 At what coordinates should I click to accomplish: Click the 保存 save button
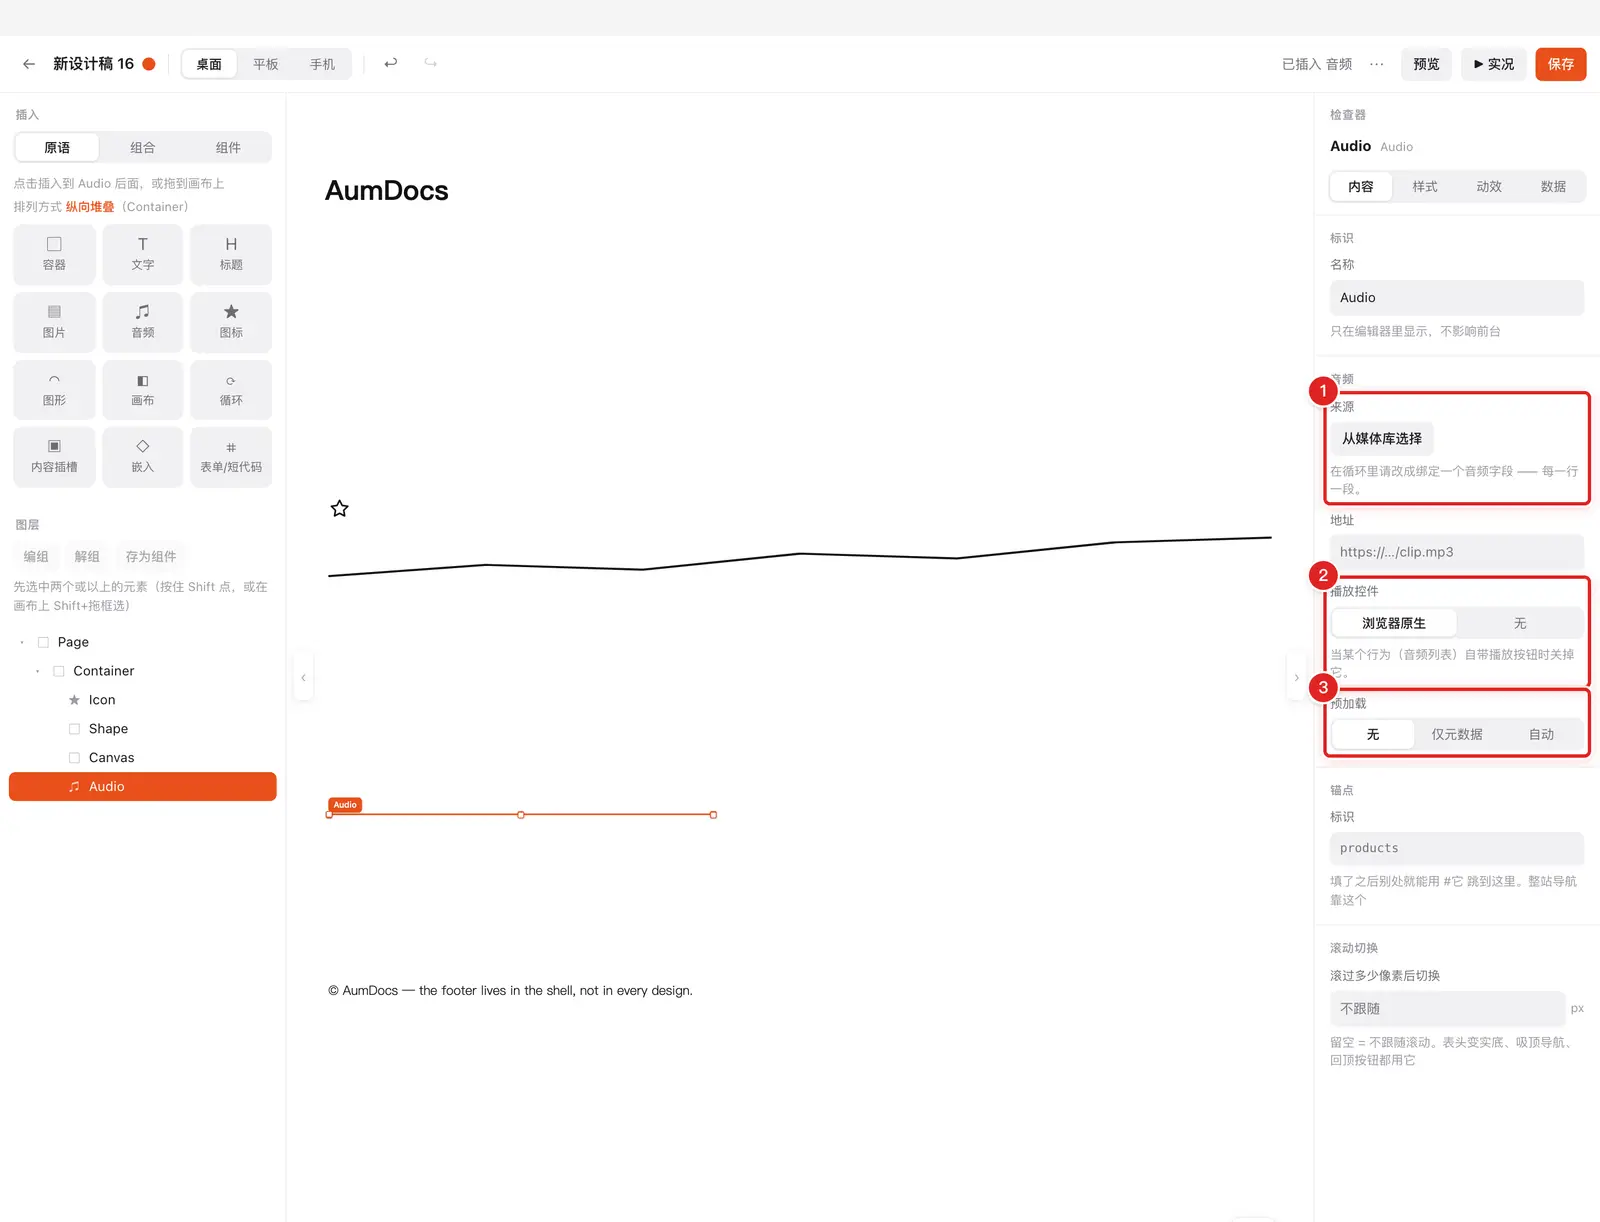pos(1561,64)
